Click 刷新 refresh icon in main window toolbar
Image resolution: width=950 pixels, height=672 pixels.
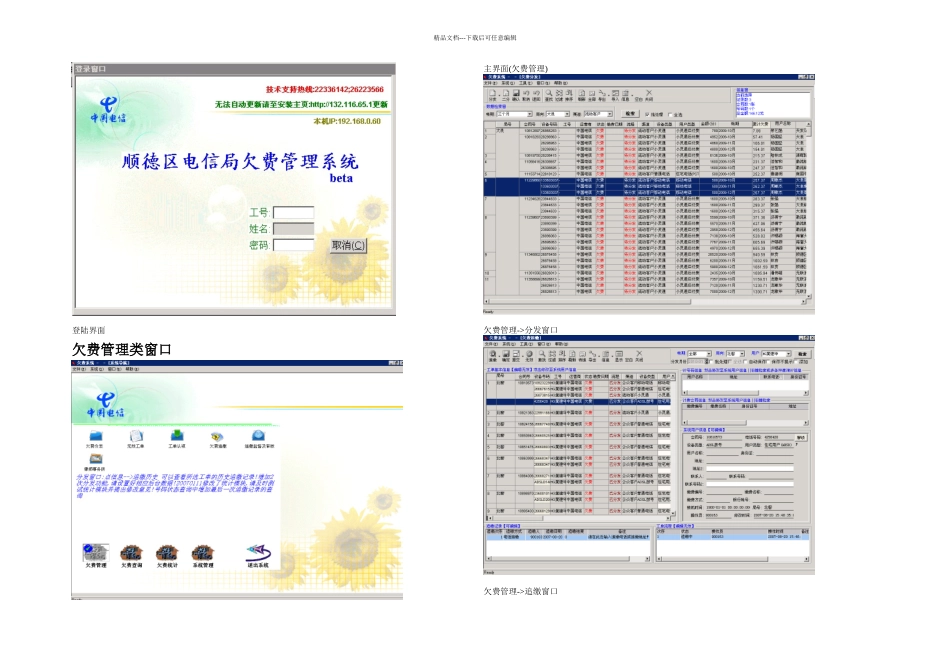pos(582,95)
